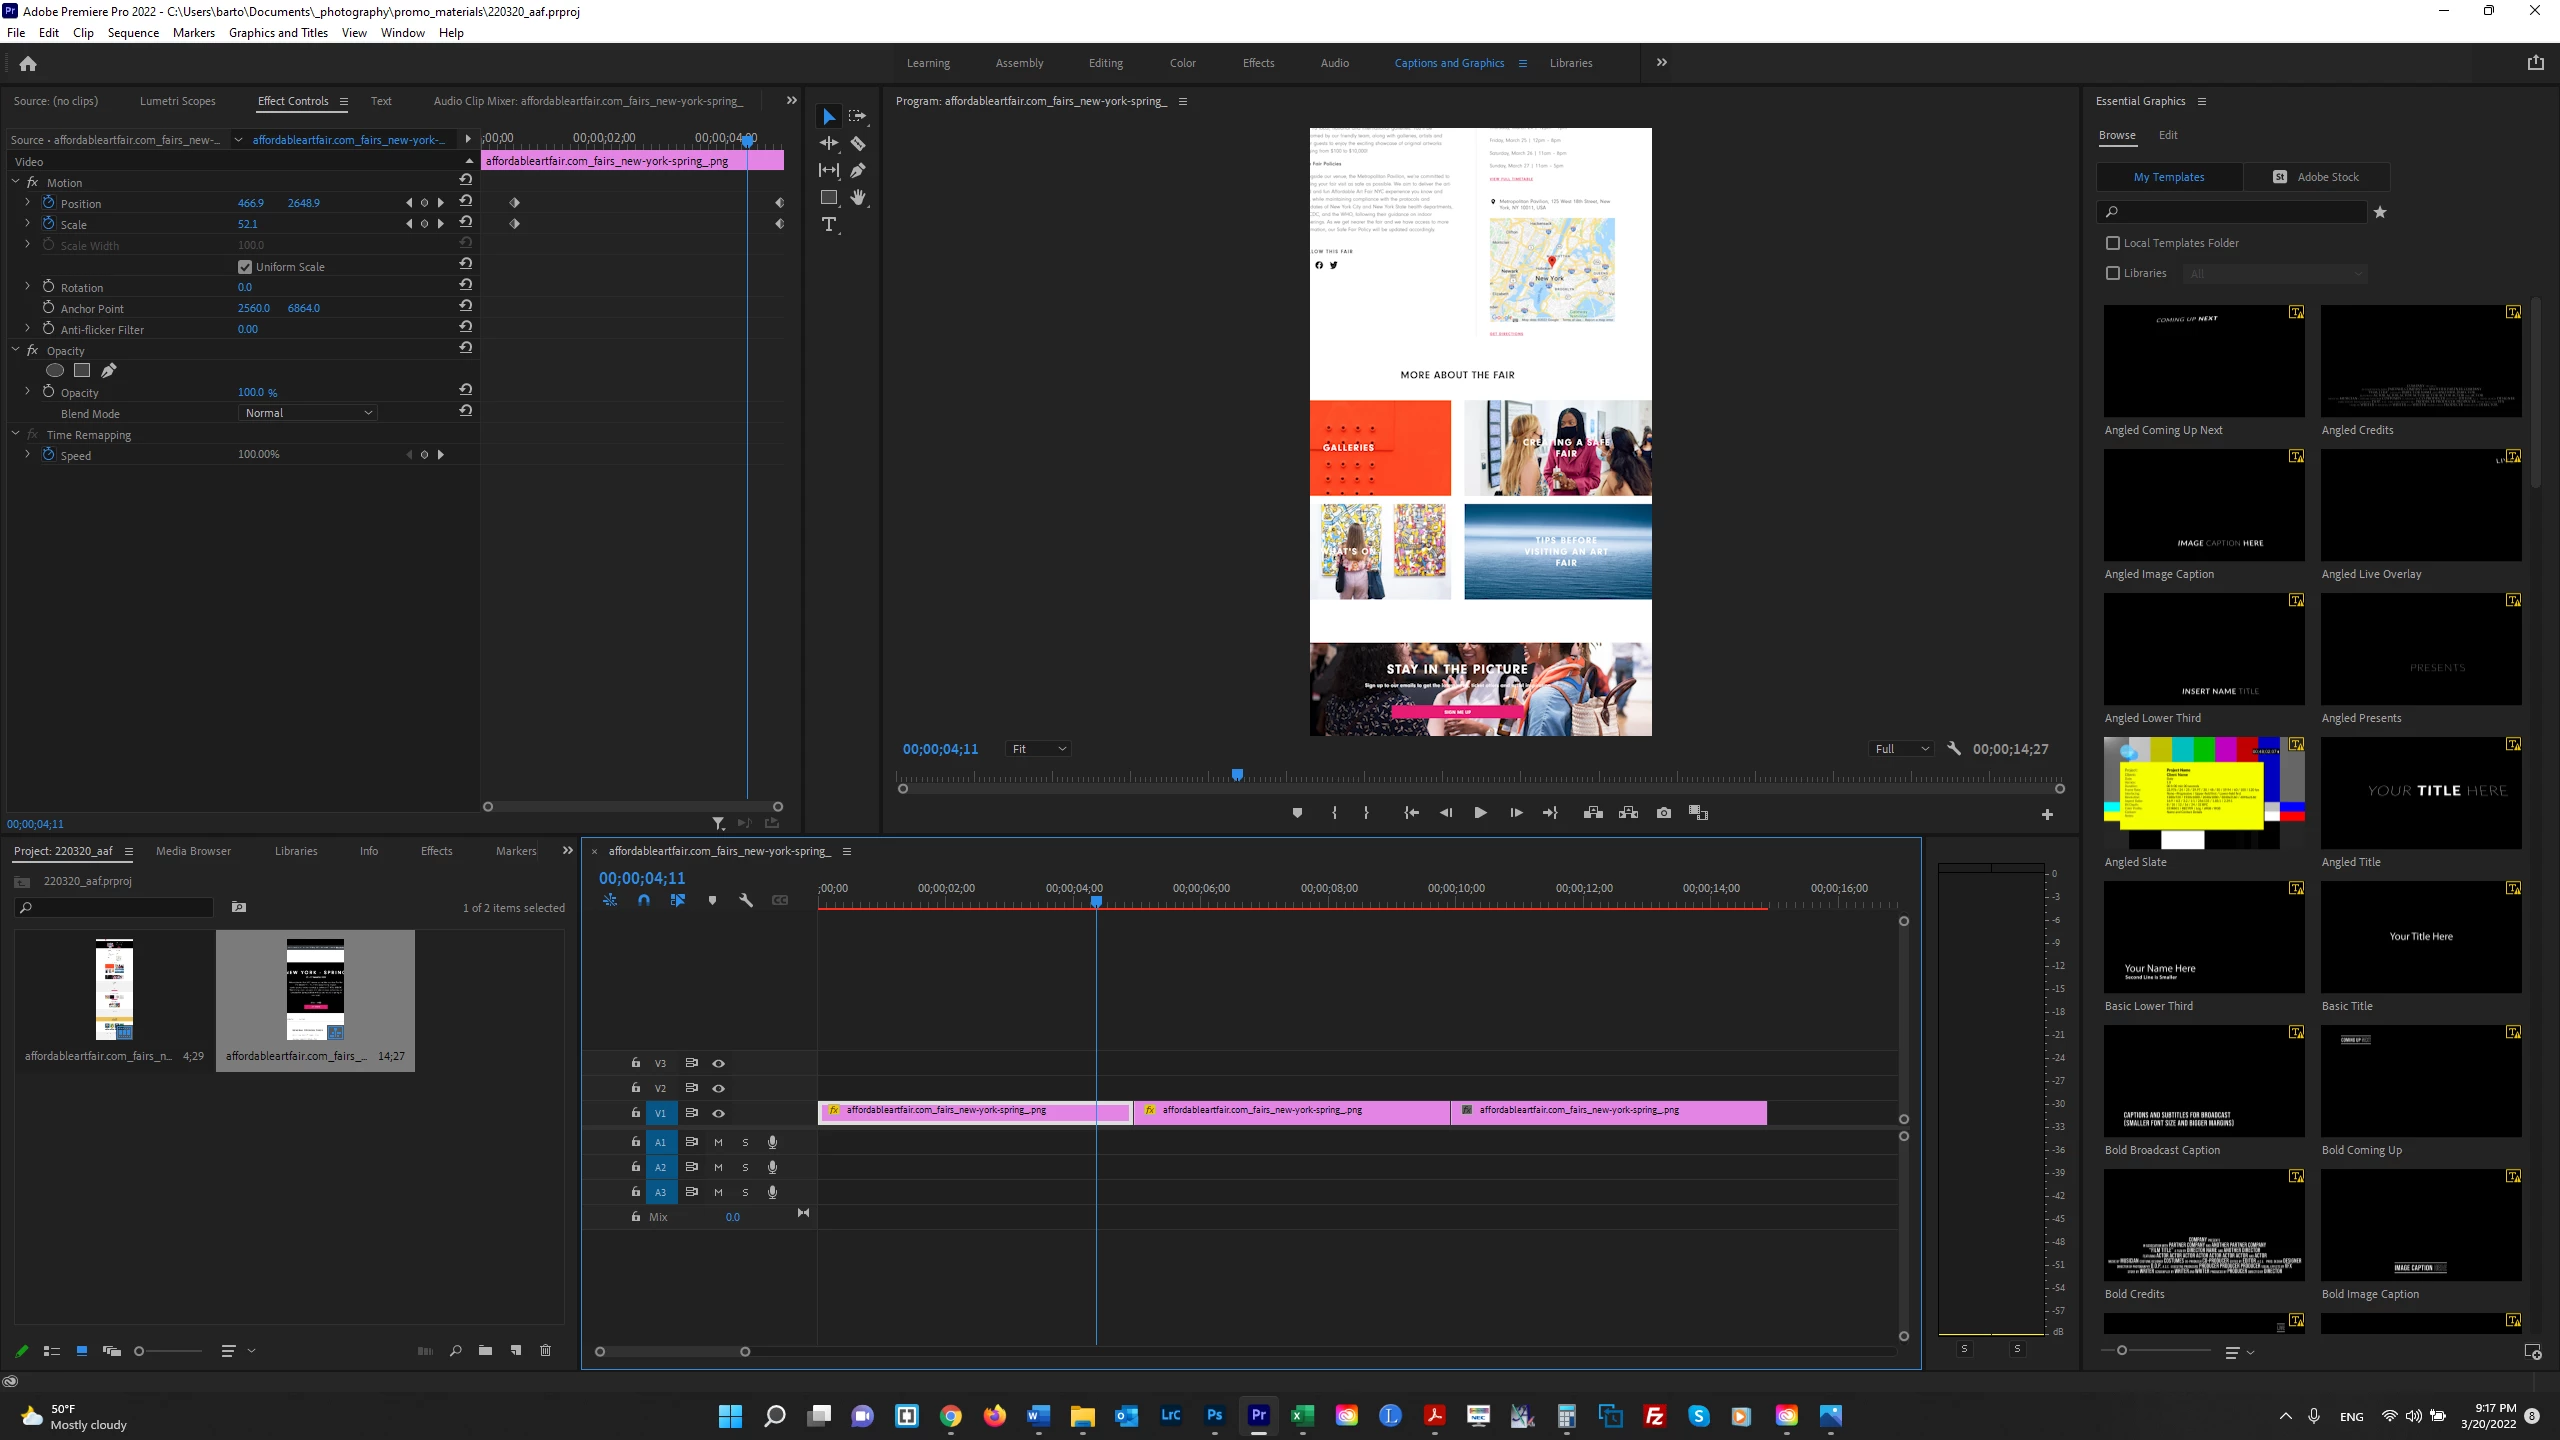Viewport: 2560px width, 1440px height.
Task: Expand the Position property twirl arrow
Action: 27,203
